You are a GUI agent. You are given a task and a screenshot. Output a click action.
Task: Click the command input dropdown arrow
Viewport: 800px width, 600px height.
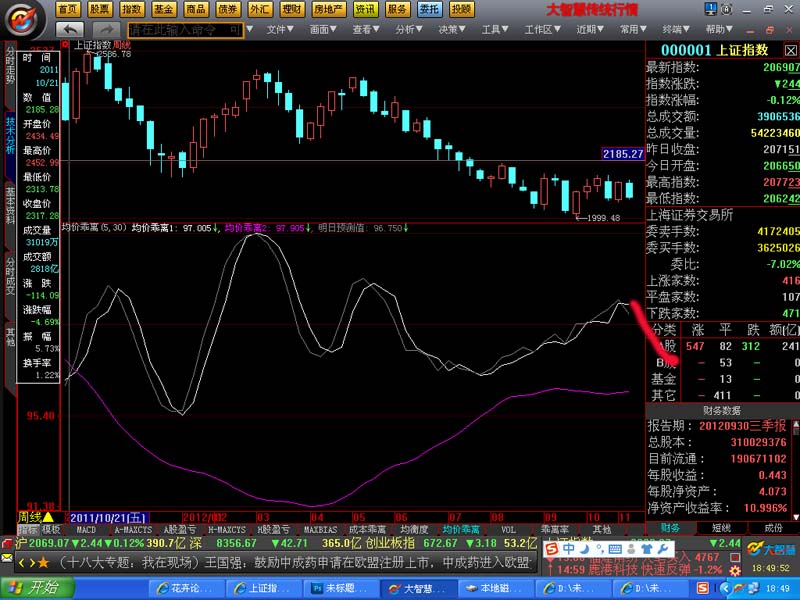[249, 30]
